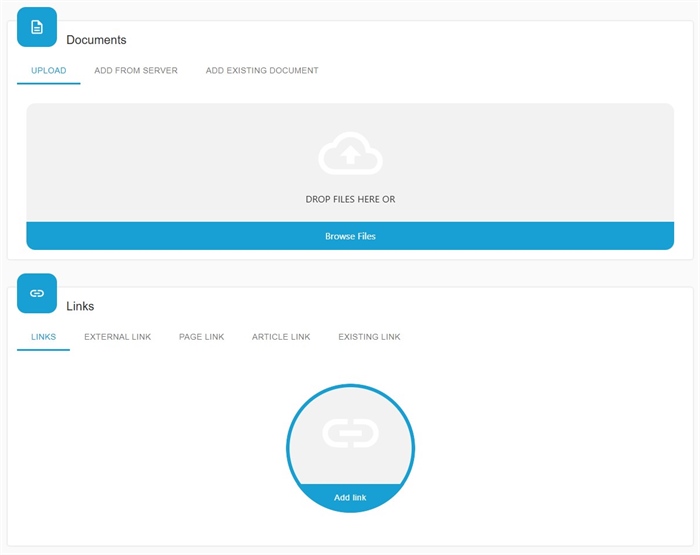Click the blue underline beneath the Upload tab
The image size is (700, 555).
[x=48, y=83]
